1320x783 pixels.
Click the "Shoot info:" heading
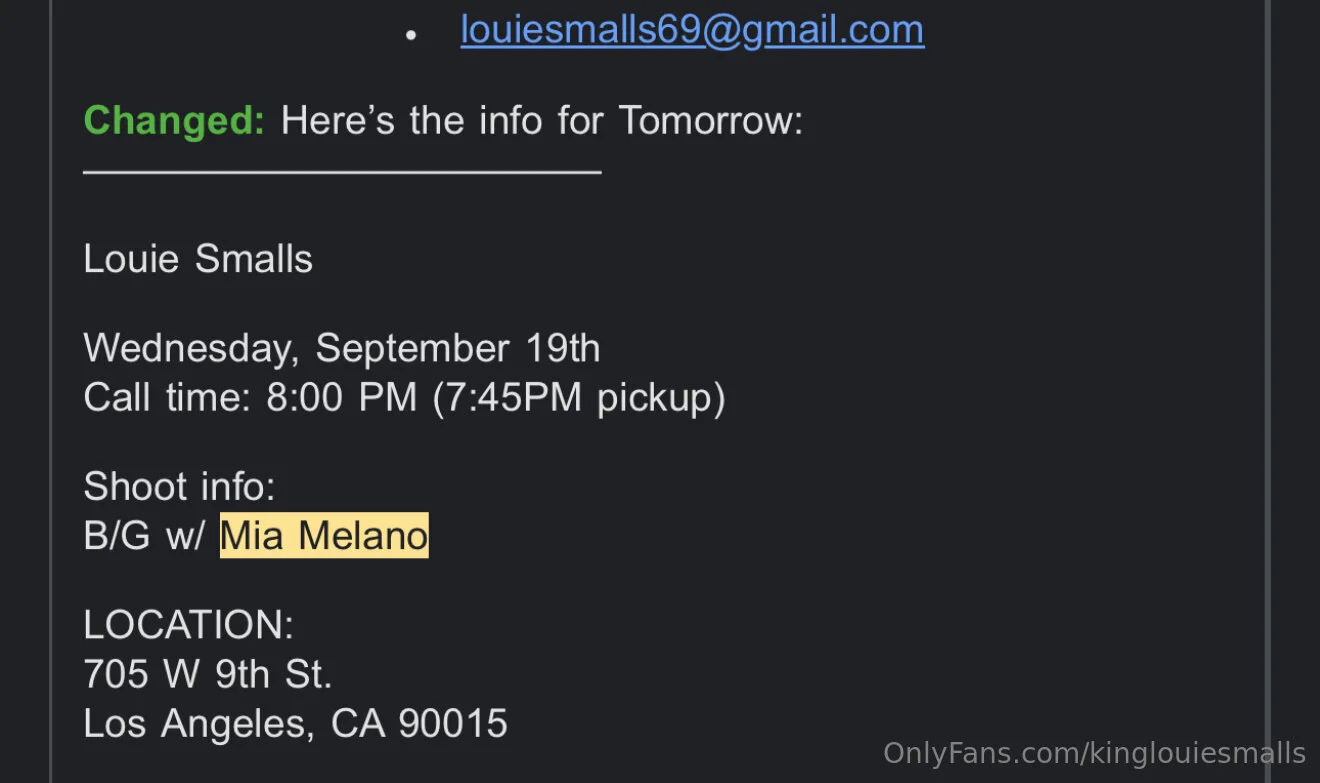point(179,487)
